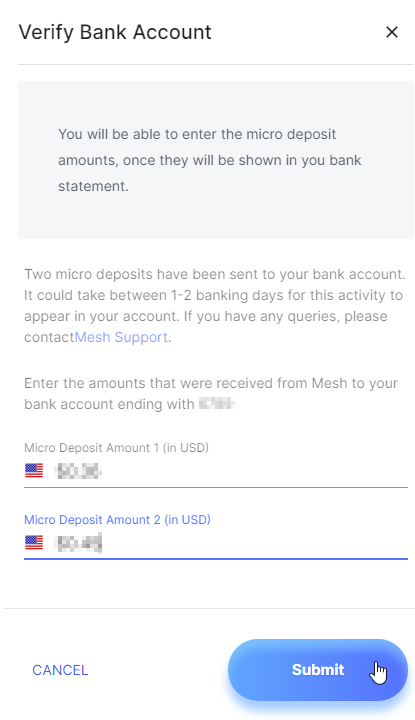Focus the Micro Deposit Amount 2 field
This screenshot has height=720, width=415.
tap(216, 543)
